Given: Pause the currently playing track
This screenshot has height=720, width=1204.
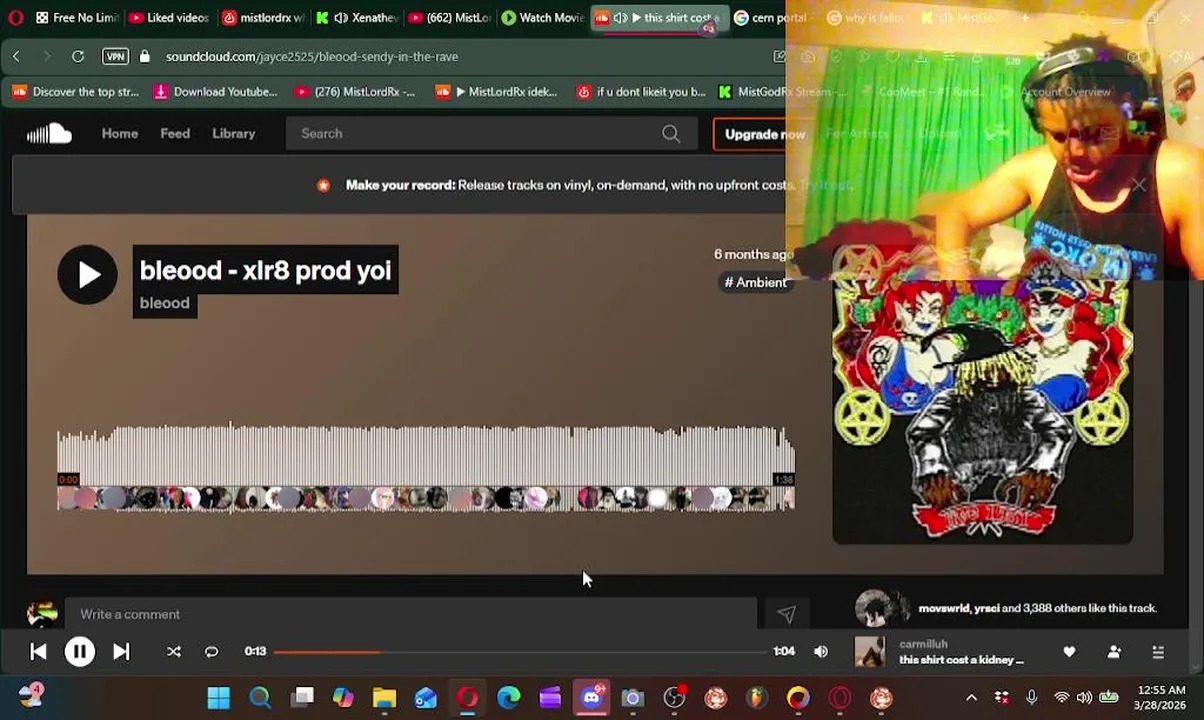Looking at the screenshot, I should (x=79, y=652).
